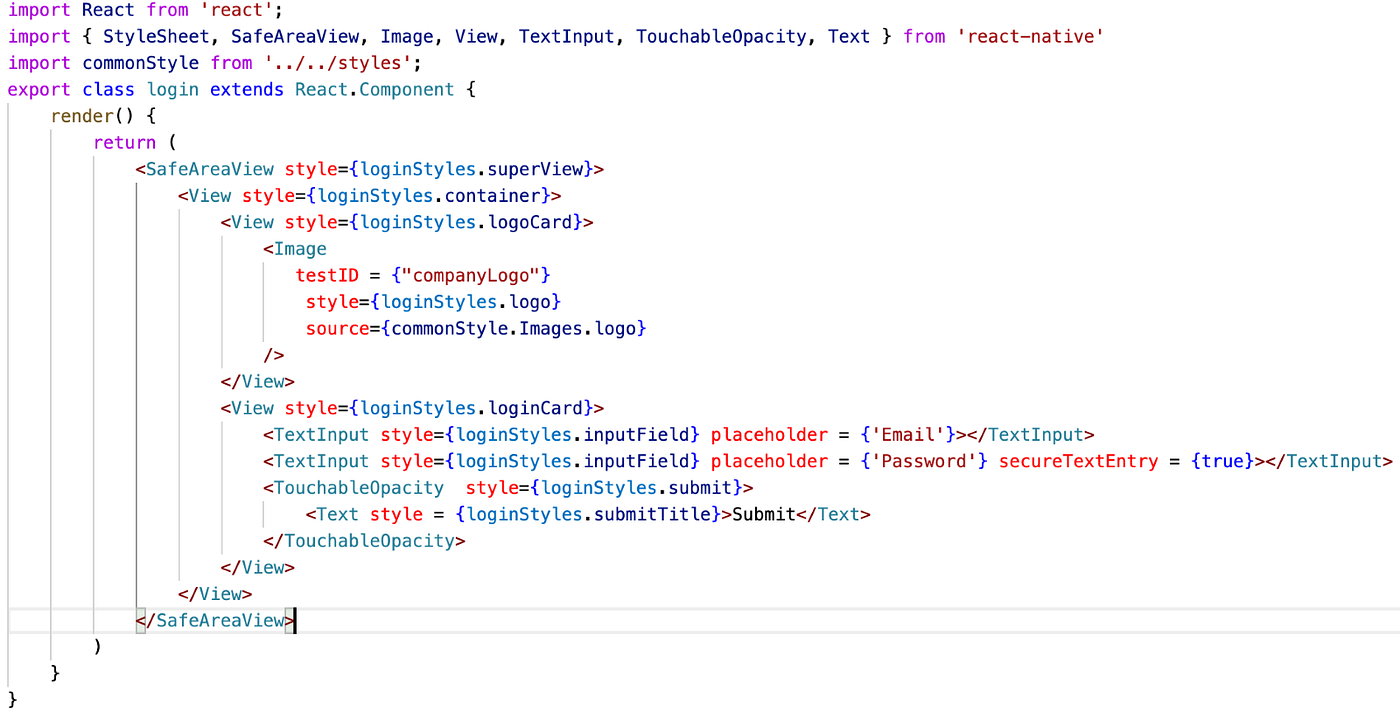The height and width of the screenshot is (718, 1400).
Task: Click the word React on line one
Action: (107, 10)
